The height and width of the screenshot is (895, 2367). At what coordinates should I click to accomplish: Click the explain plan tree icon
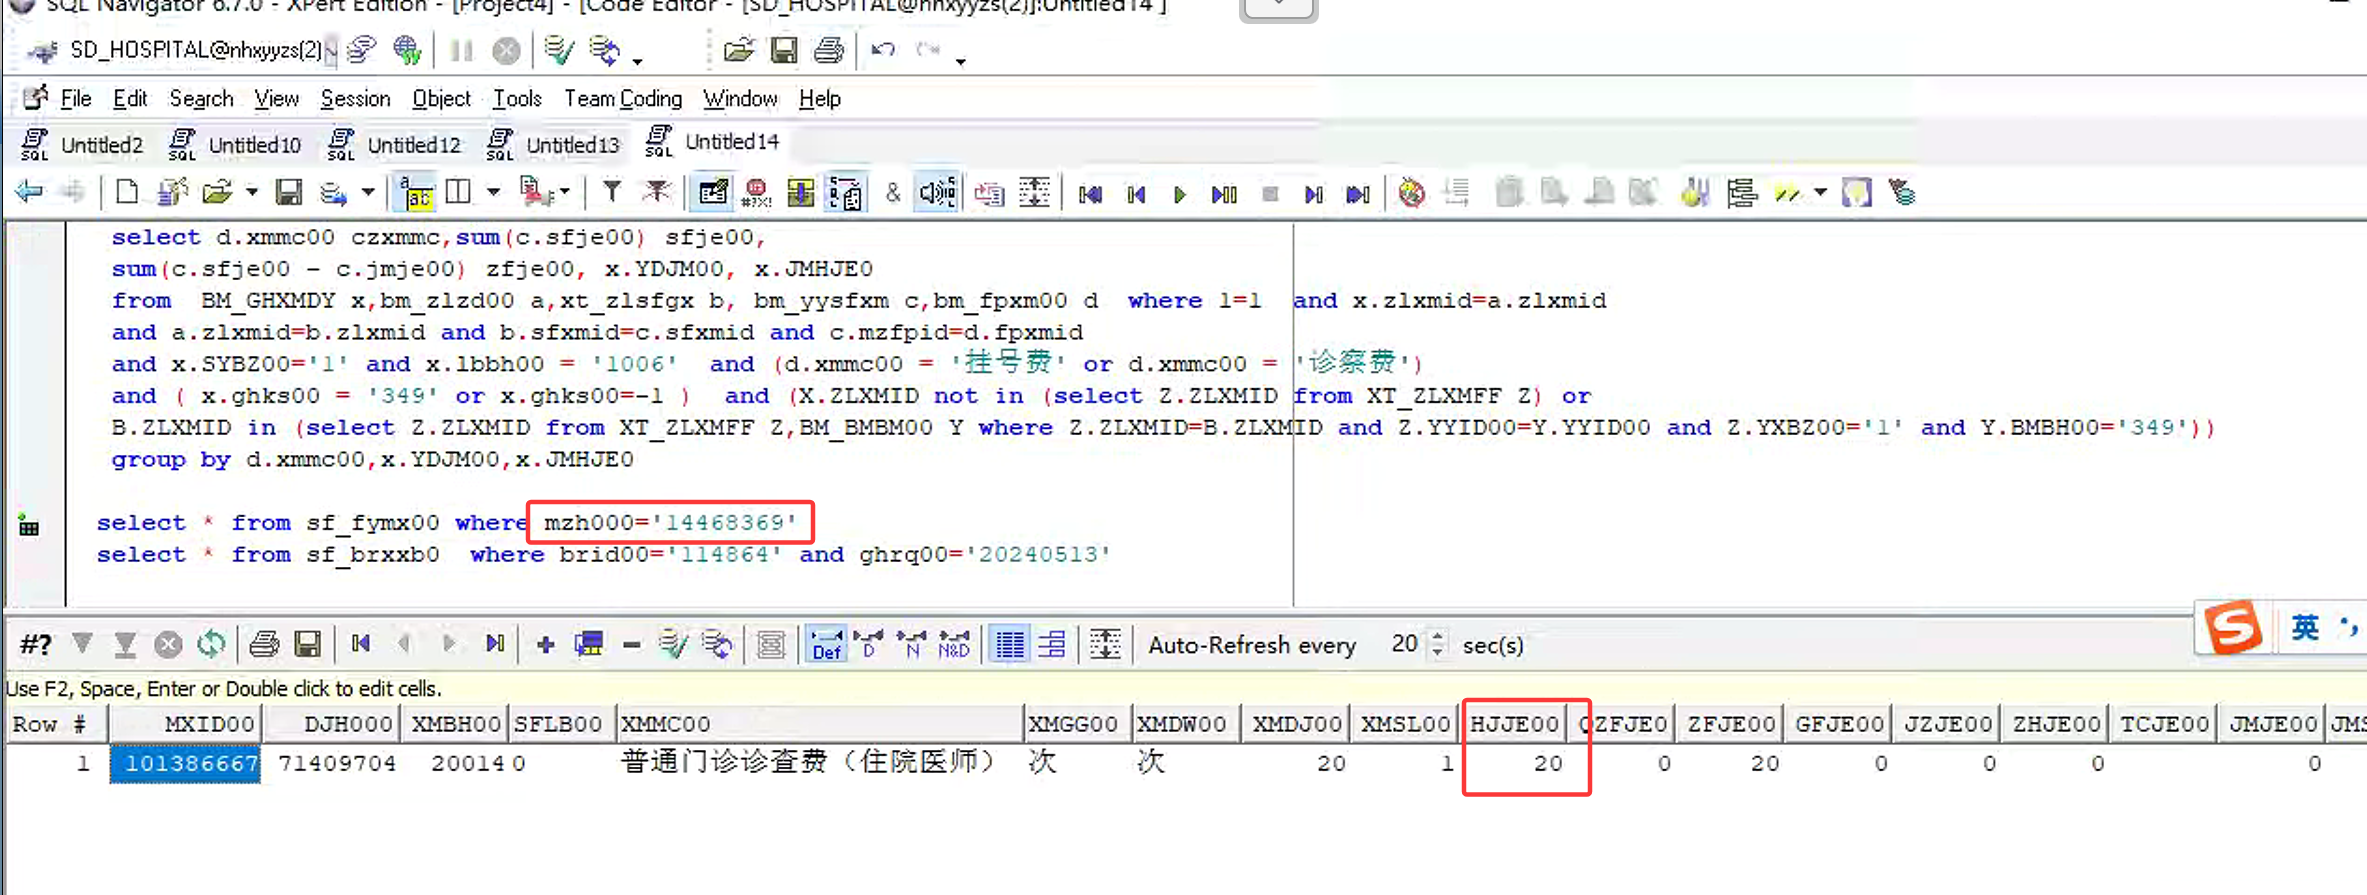tap(1741, 192)
